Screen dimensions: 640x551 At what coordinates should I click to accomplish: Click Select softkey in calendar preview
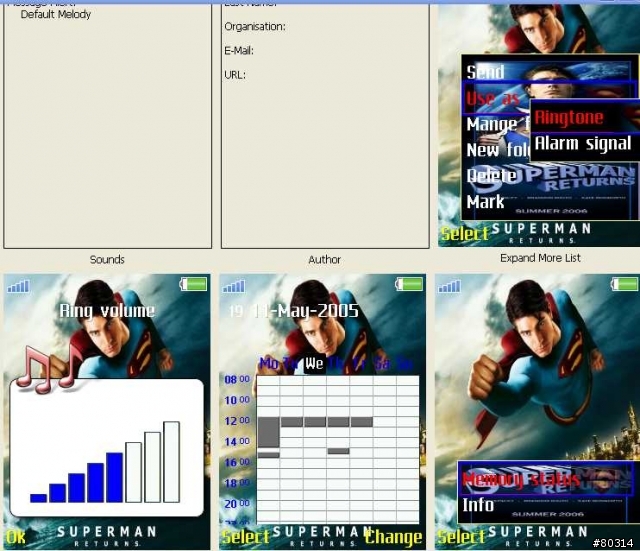(245, 537)
